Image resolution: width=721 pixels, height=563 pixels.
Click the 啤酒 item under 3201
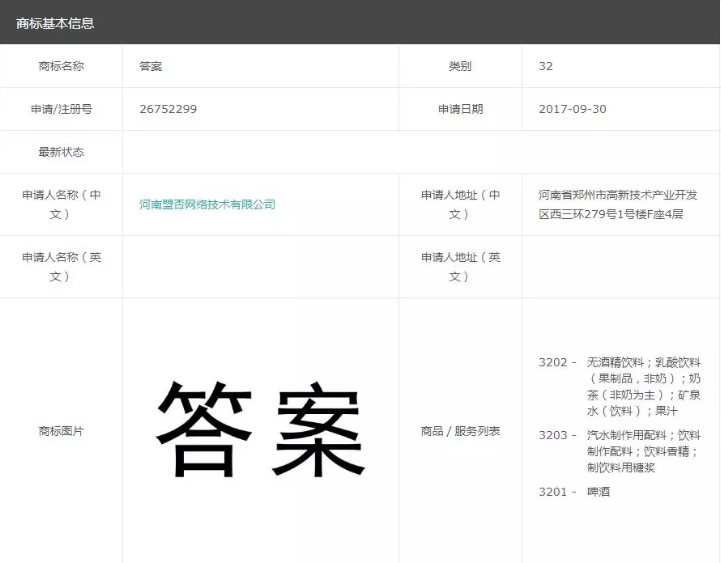599,492
